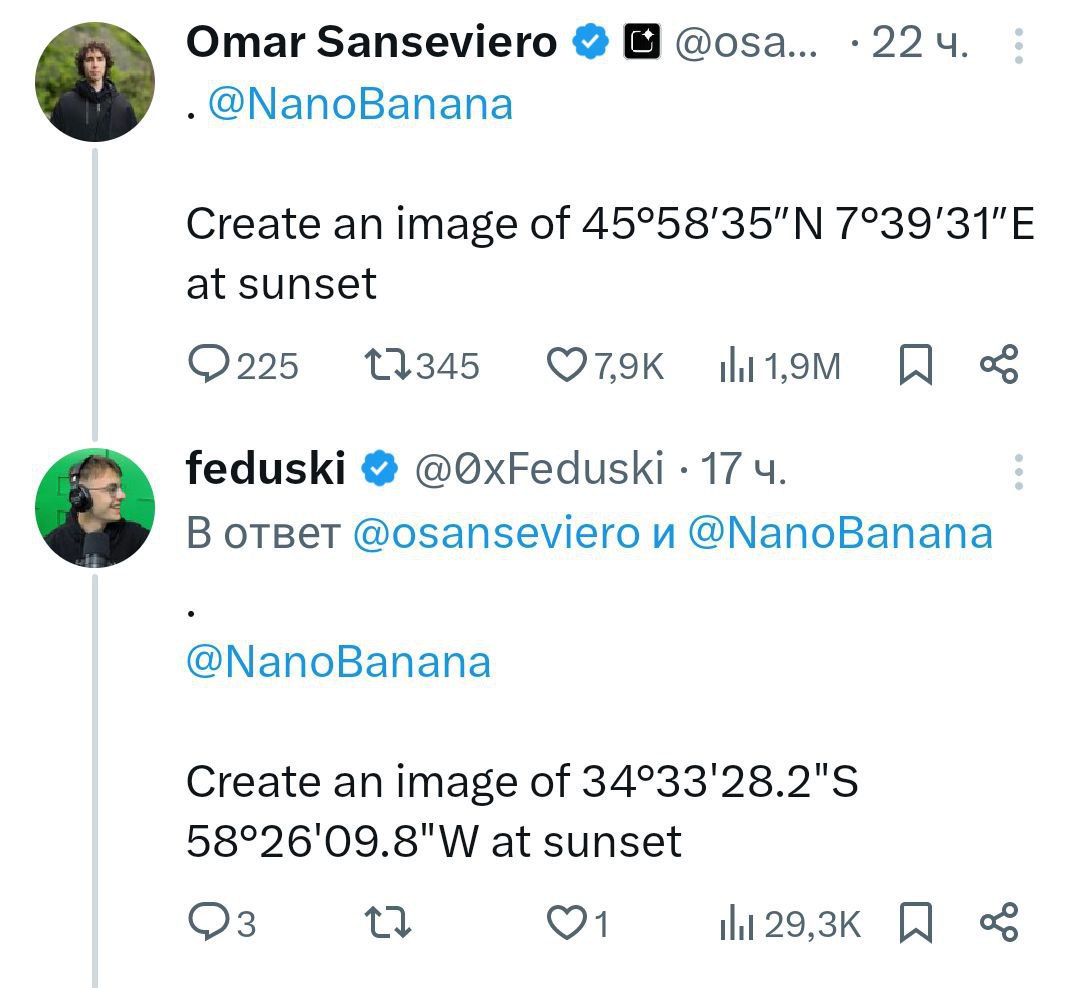Click the @0xFeduski handle

pos(539,468)
